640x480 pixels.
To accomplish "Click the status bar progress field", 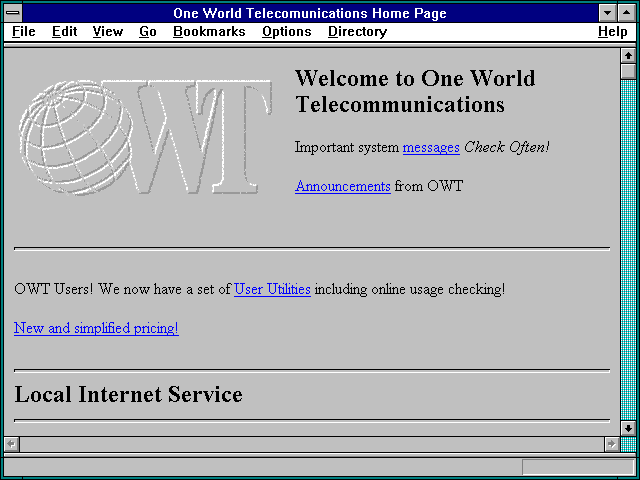I will point(578,467).
